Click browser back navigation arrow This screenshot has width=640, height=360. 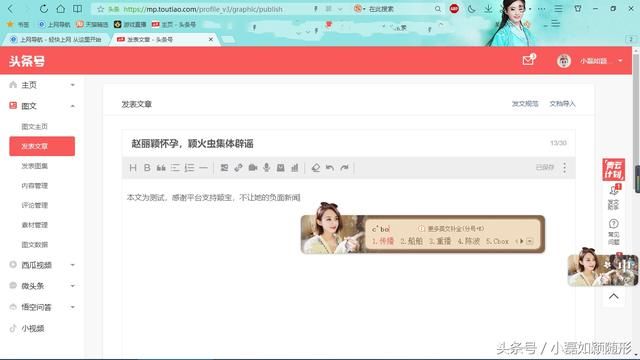click(11, 9)
